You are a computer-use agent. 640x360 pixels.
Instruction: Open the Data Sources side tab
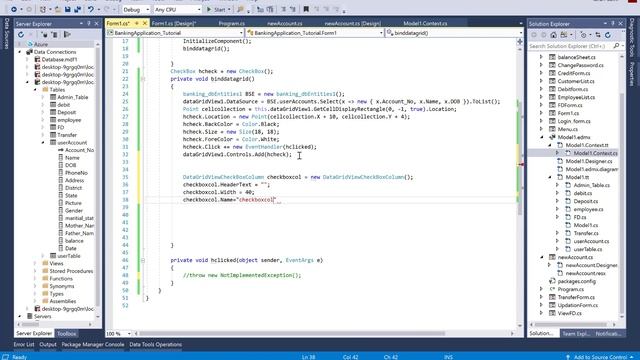[6, 34]
